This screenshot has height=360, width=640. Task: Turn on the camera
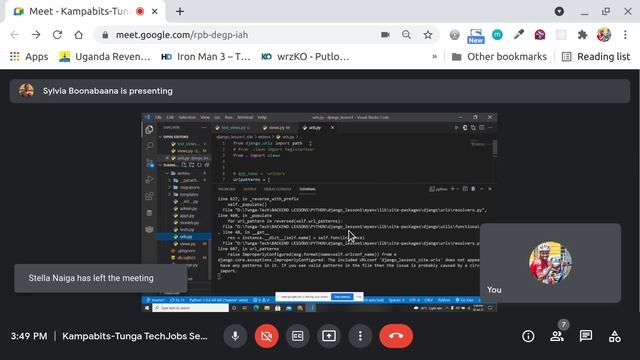267,336
